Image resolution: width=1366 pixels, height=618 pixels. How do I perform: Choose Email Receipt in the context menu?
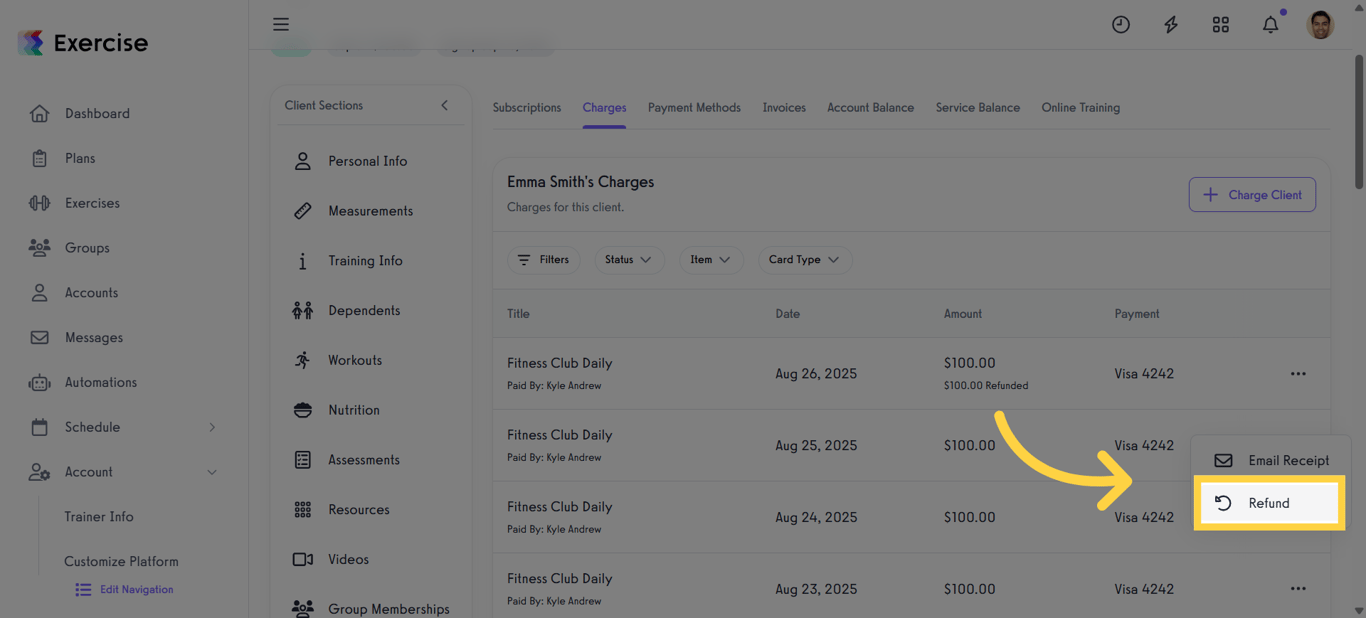[1271, 460]
